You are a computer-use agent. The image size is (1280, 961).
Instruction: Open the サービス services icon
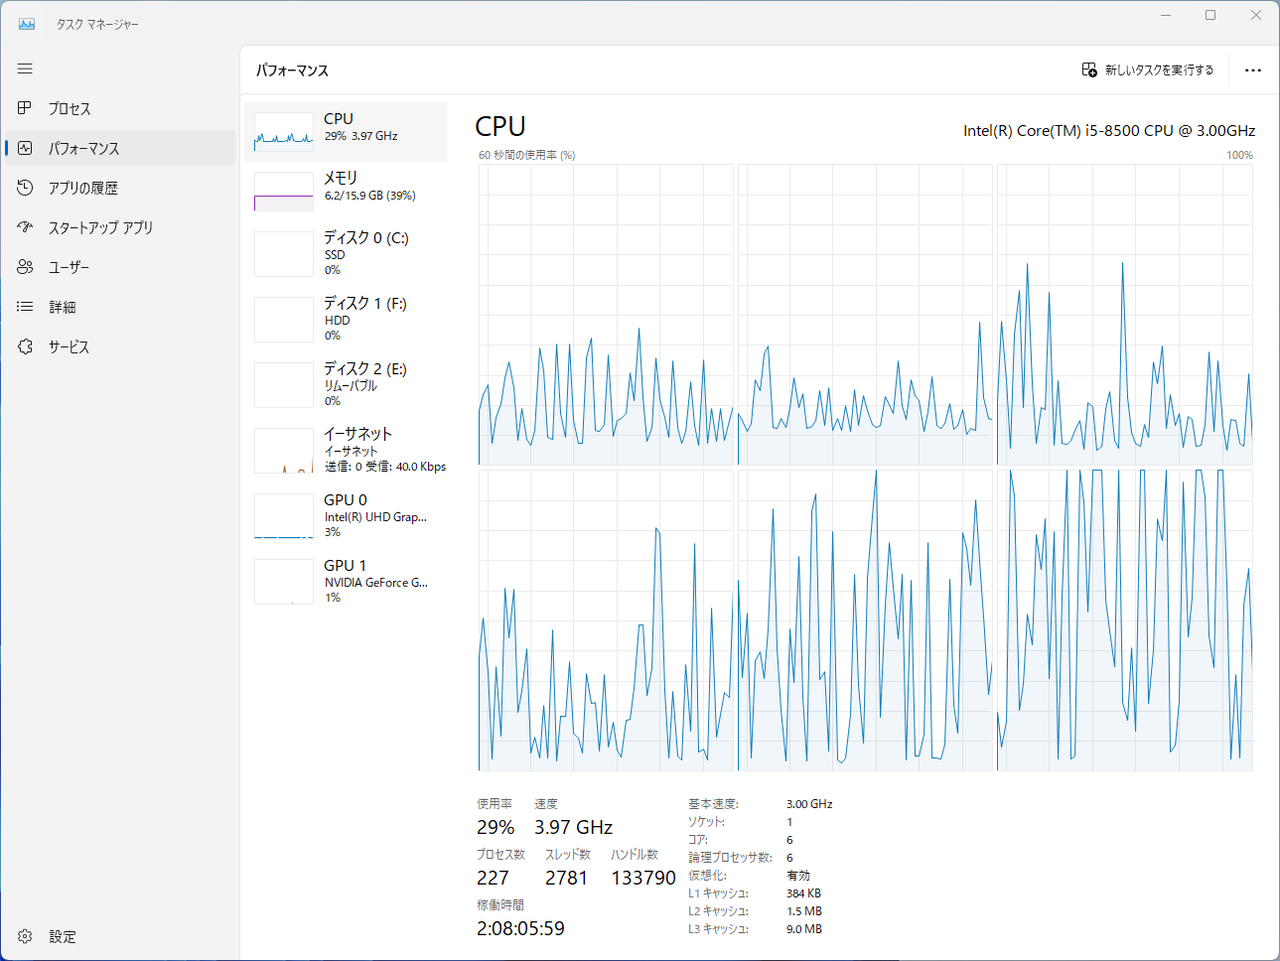coord(25,347)
